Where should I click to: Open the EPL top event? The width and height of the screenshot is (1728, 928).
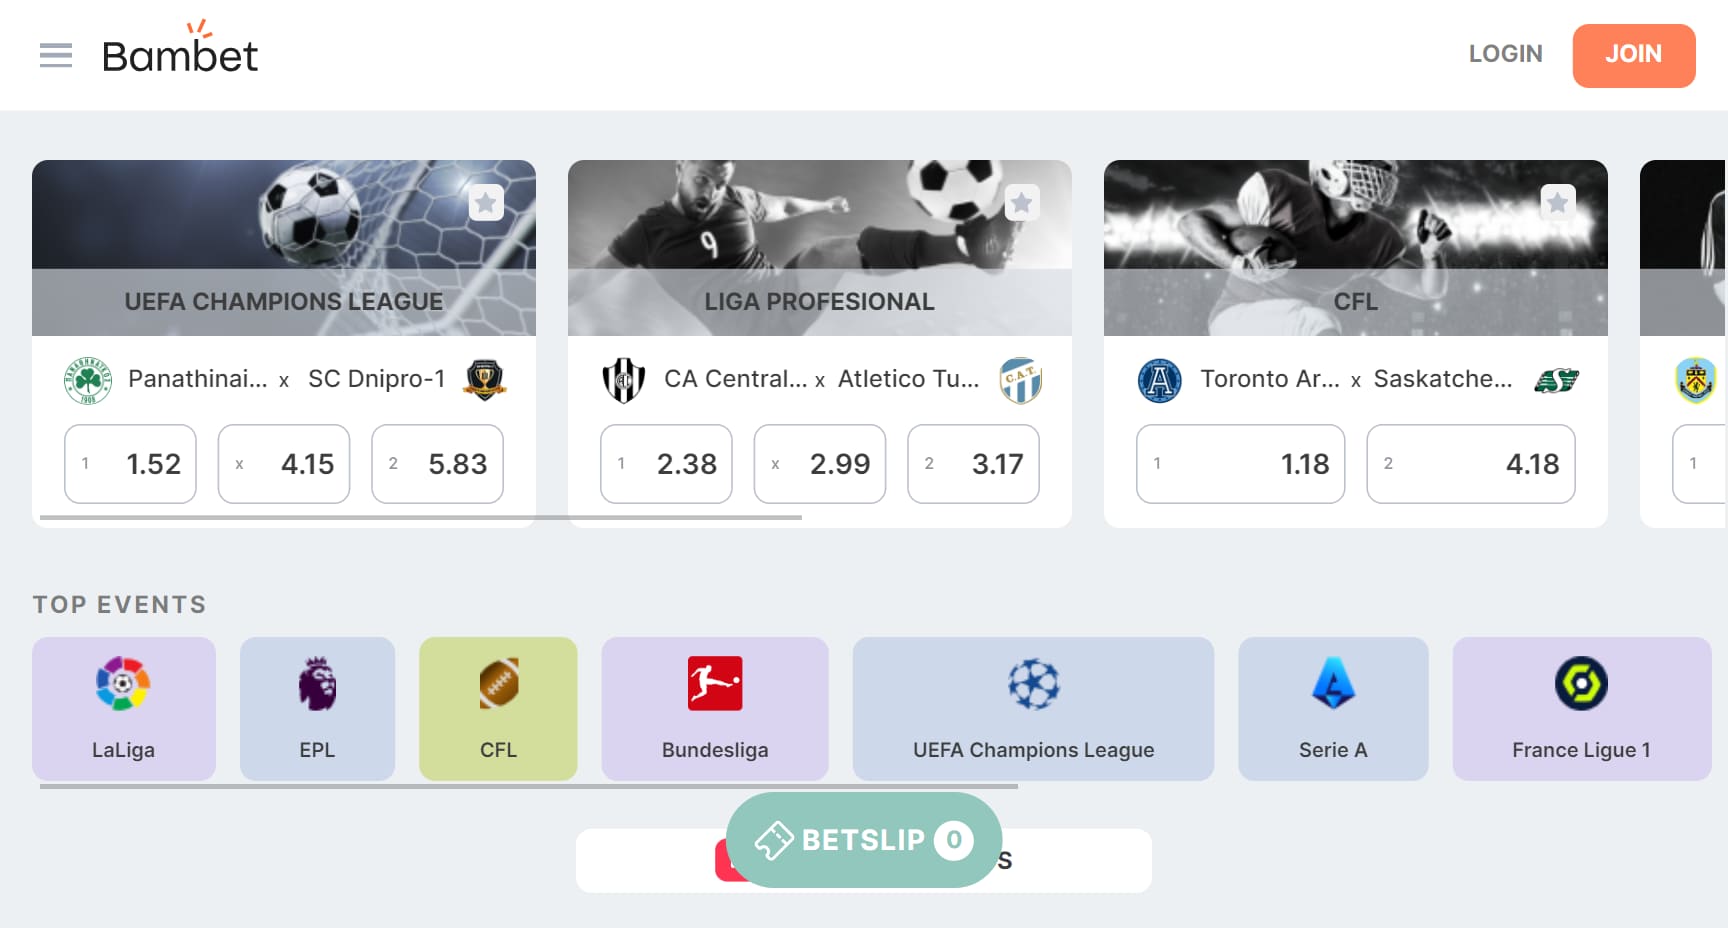pos(317,708)
